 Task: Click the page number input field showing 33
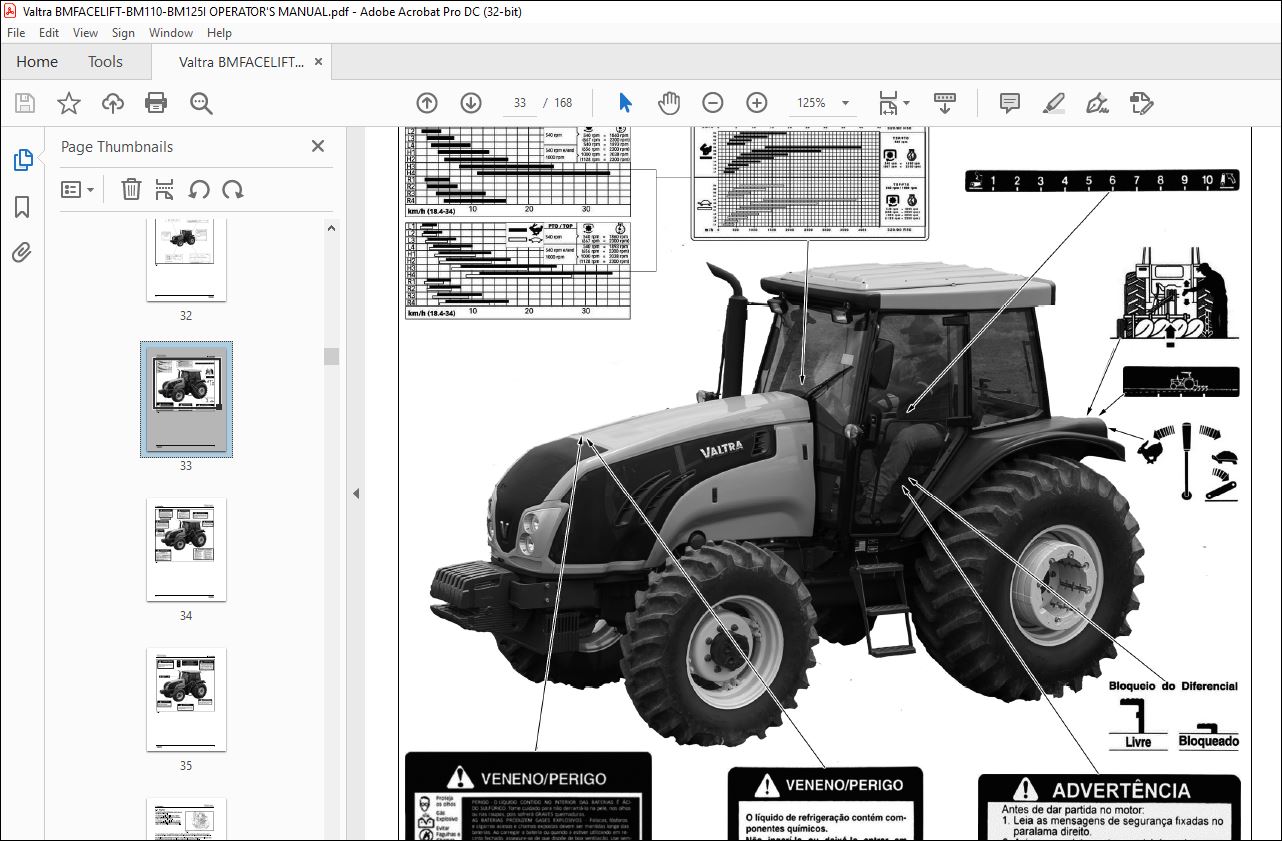click(x=520, y=103)
